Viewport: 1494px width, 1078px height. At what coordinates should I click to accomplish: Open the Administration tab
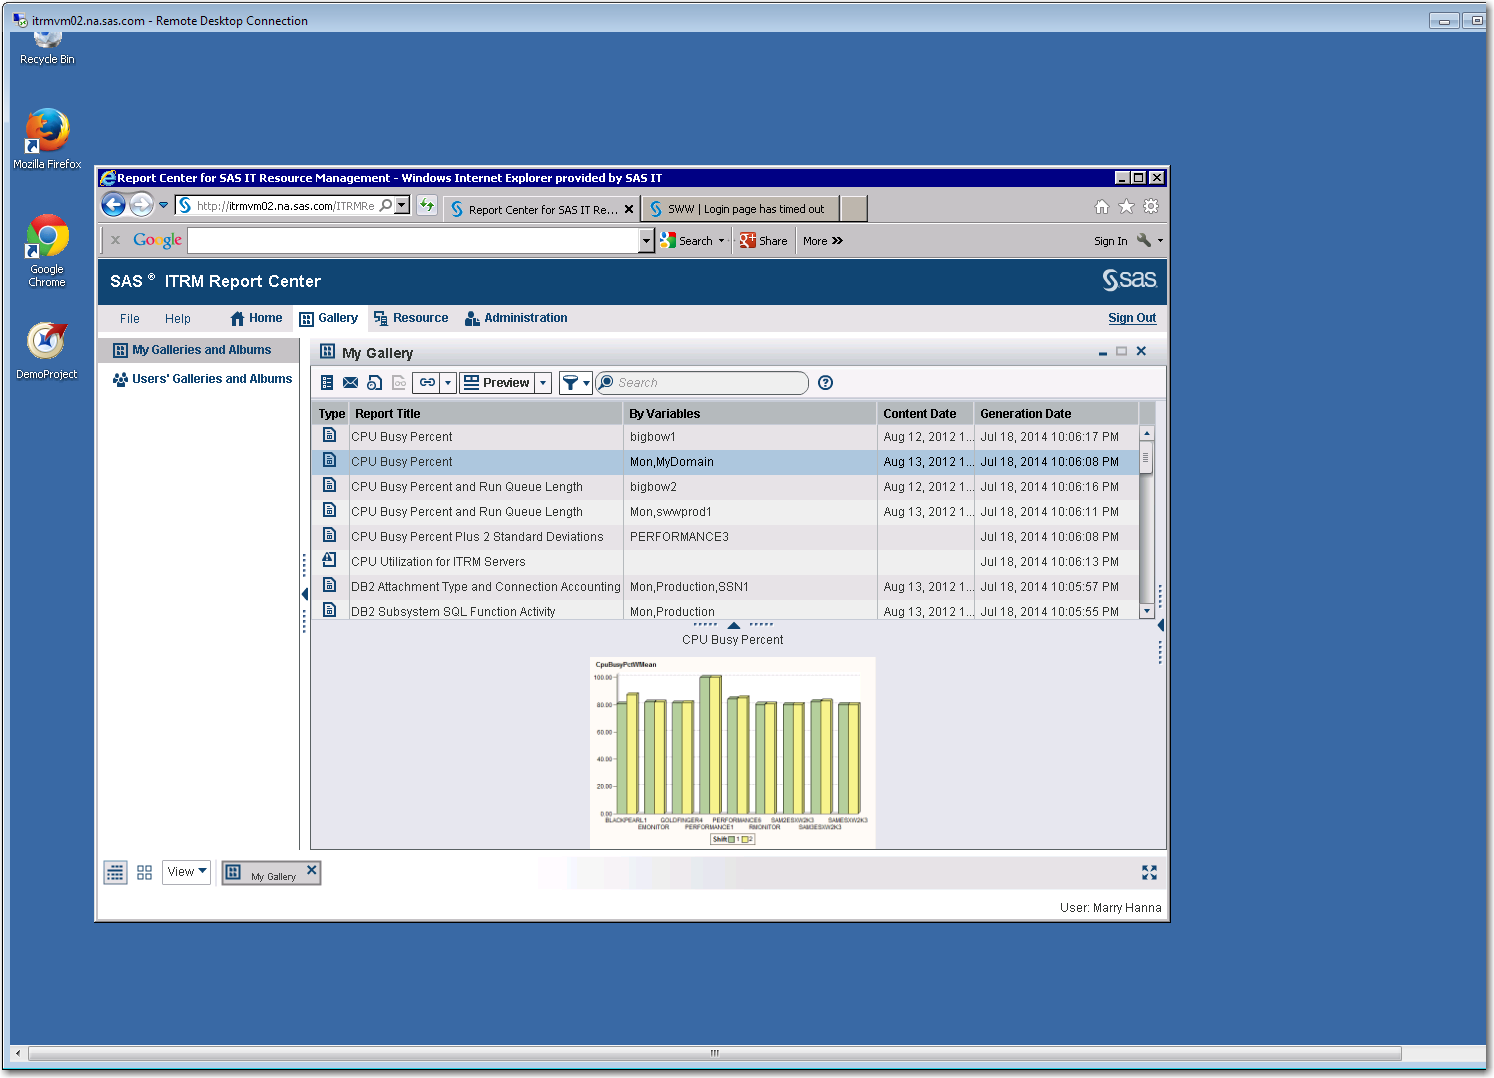tap(516, 318)
